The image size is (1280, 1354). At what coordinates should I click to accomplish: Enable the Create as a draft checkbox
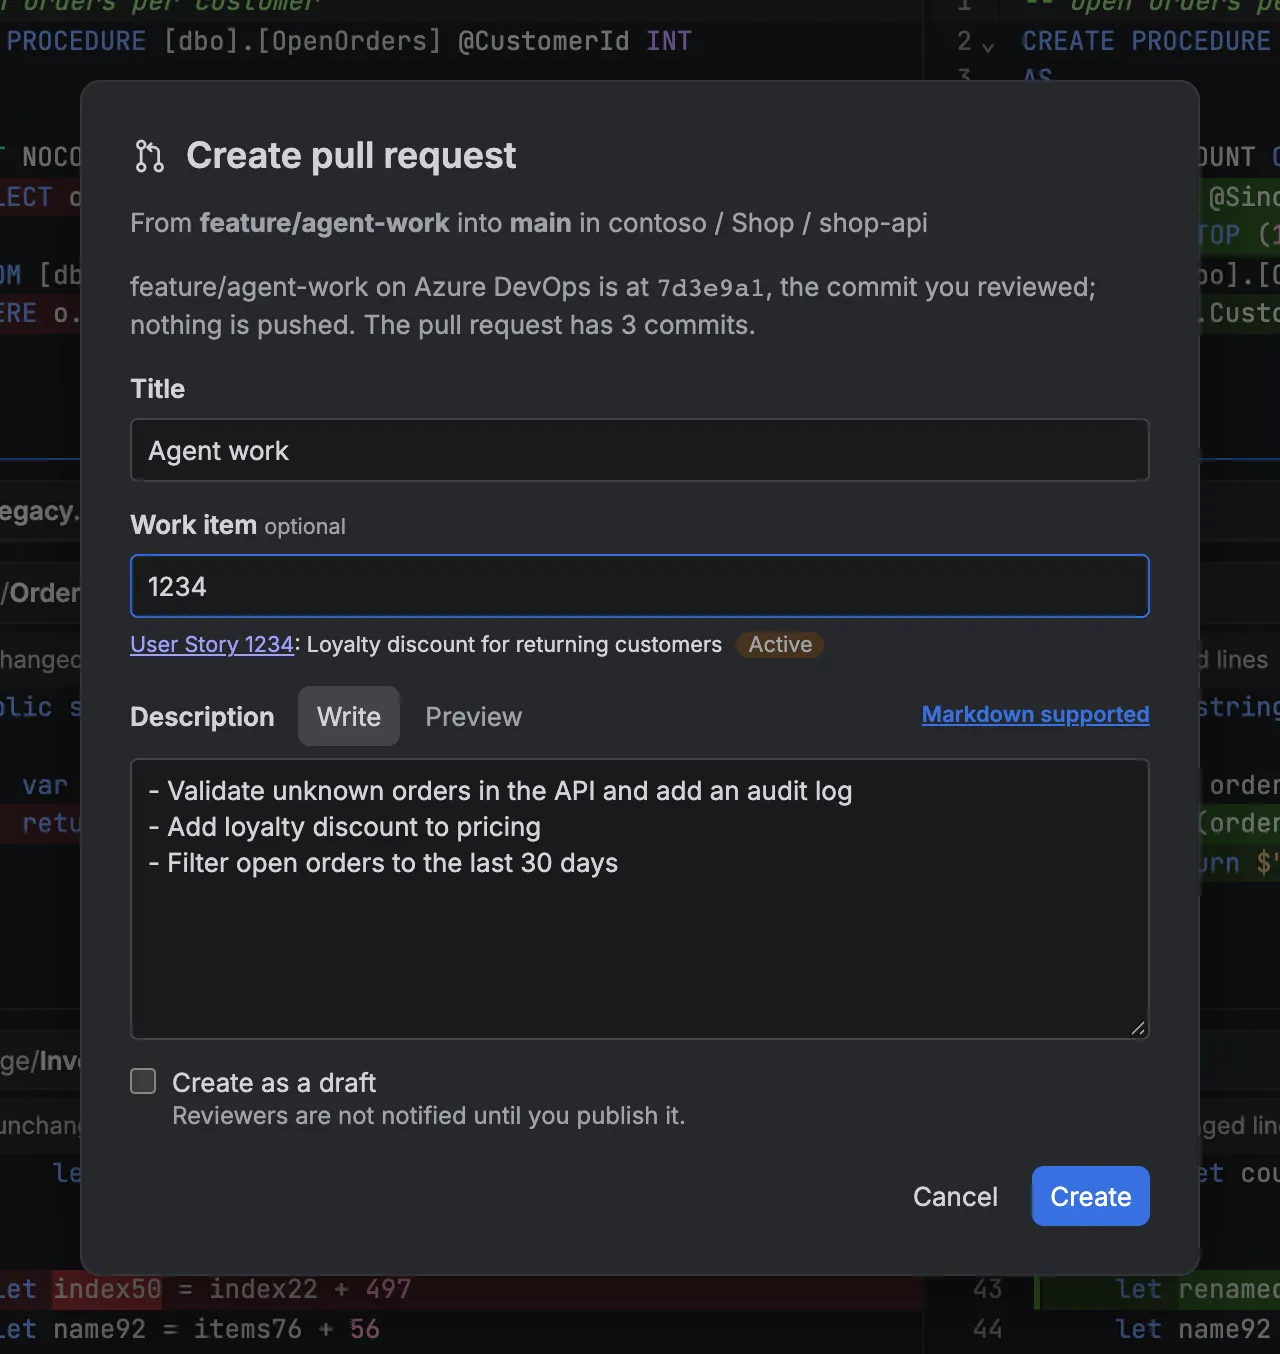tap(144, 1081)
